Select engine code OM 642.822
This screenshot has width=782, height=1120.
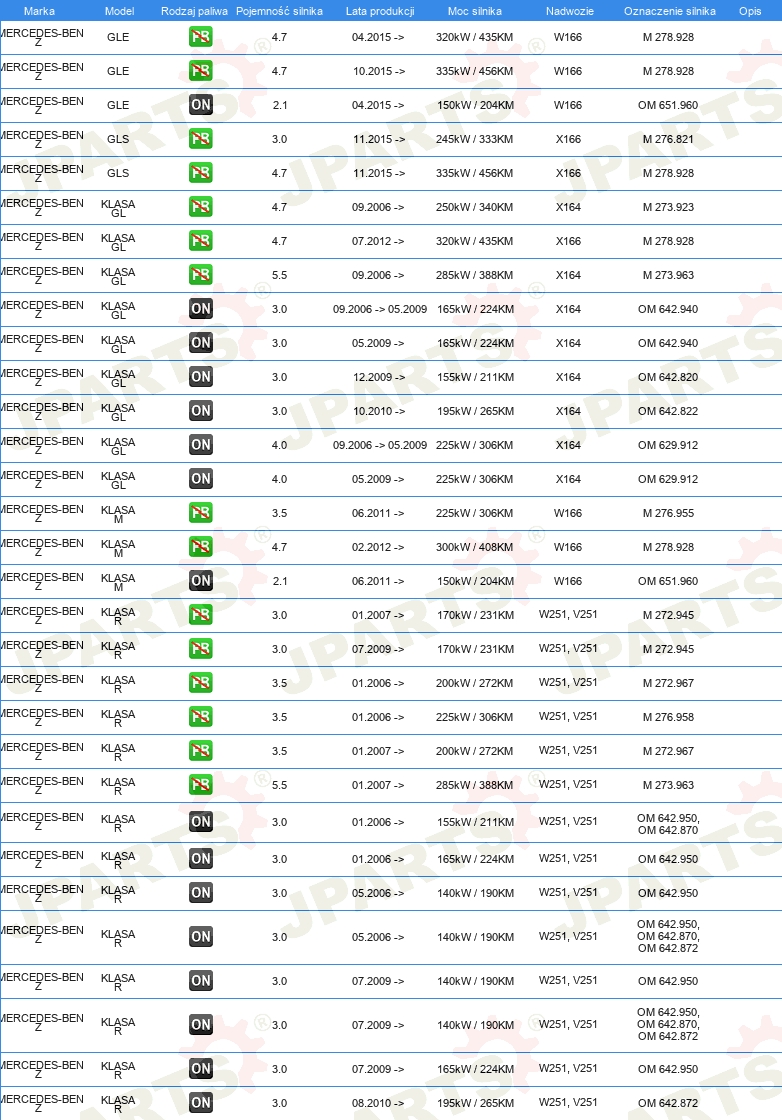(668, 411)
